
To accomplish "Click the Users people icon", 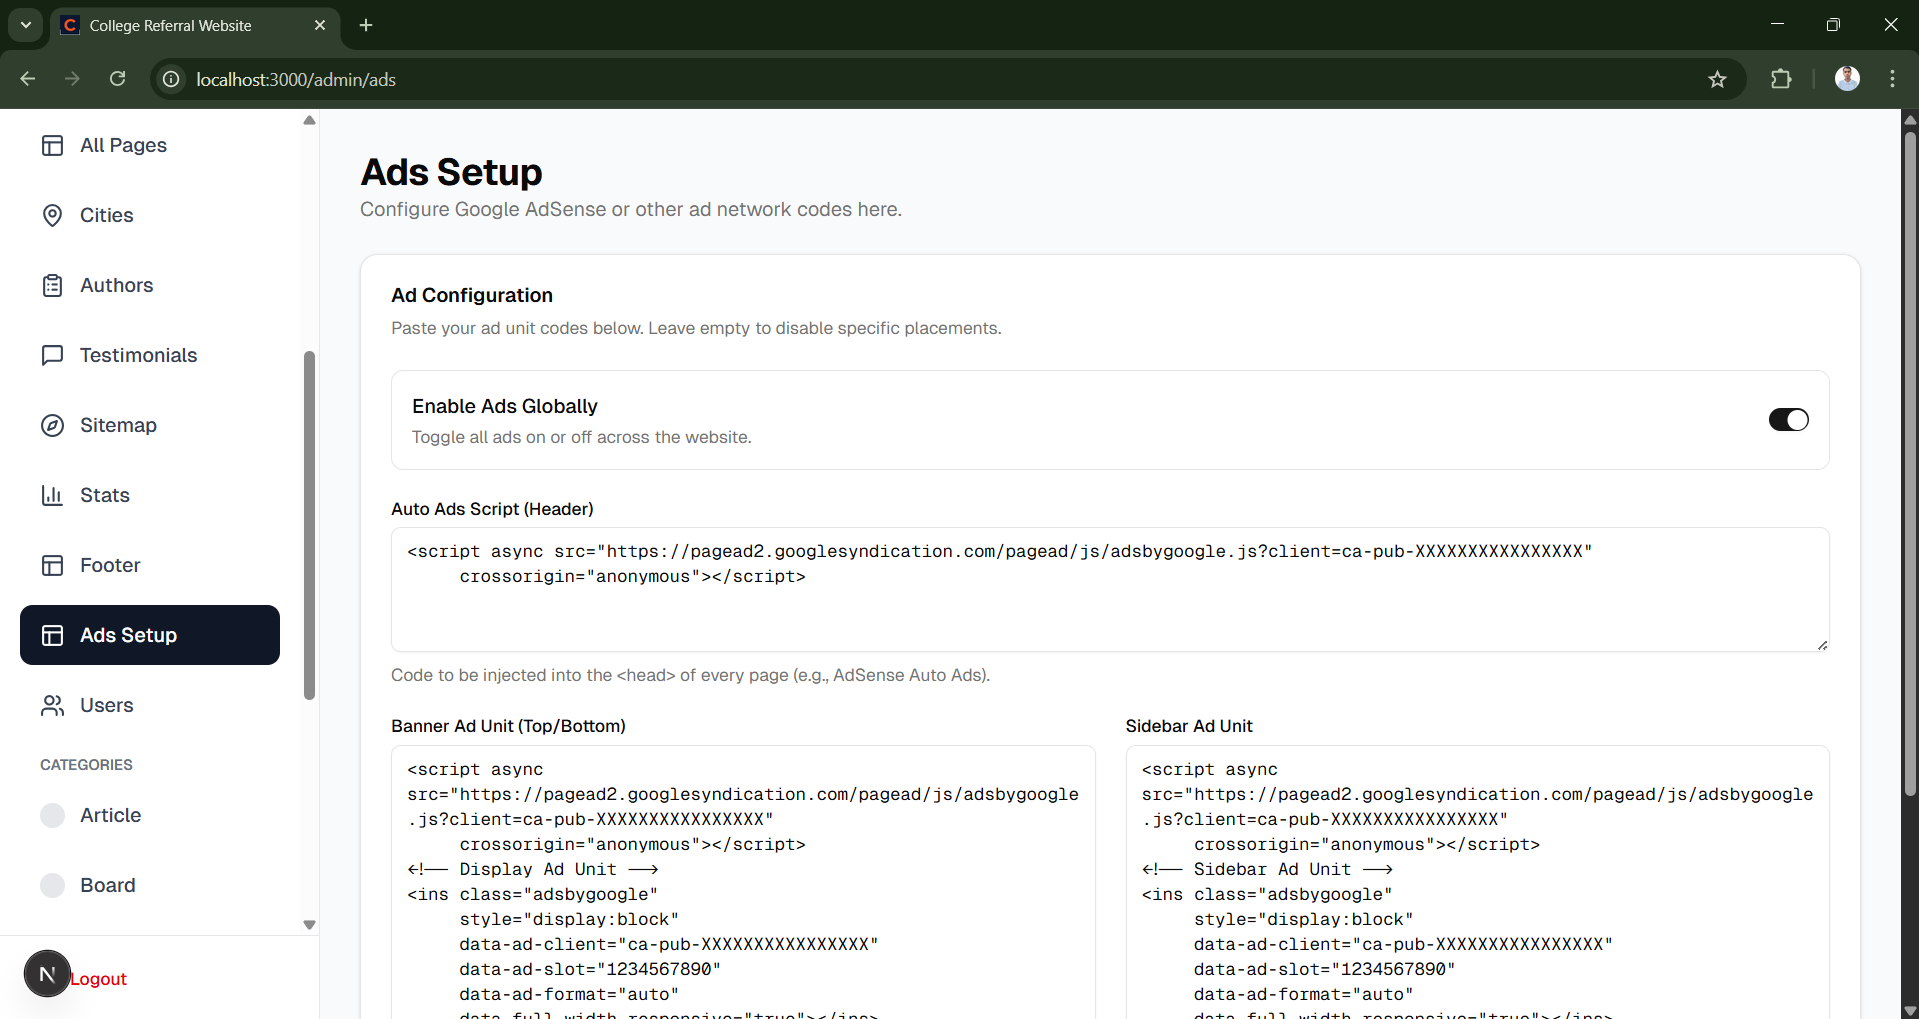I will coord(52,706).
